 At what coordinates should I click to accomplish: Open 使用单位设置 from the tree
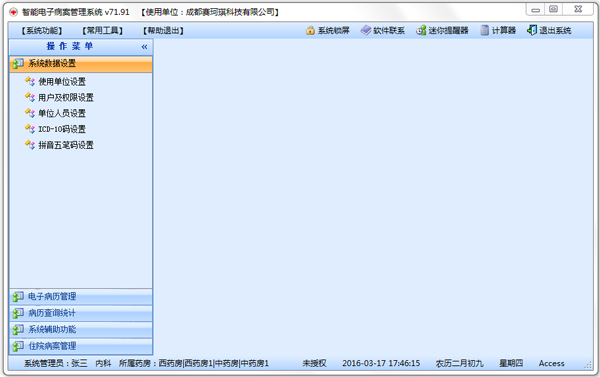62,82
